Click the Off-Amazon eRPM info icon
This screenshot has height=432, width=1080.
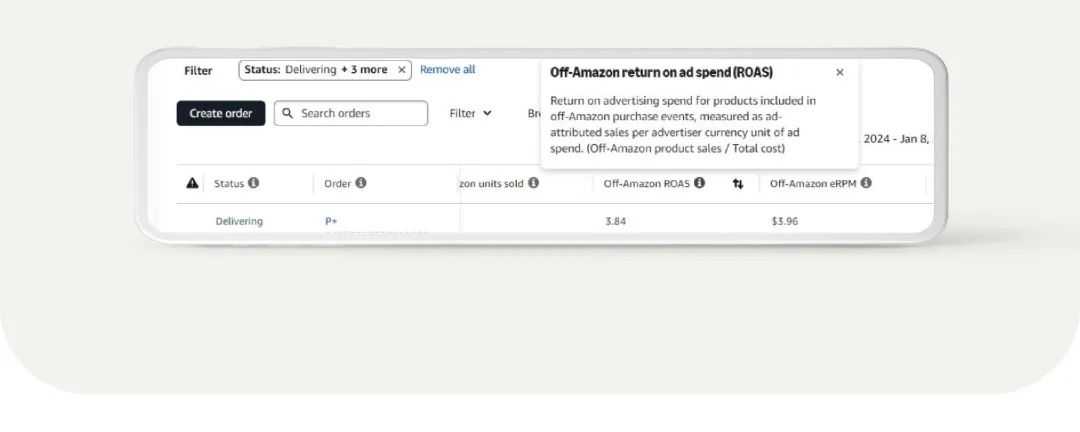[866, 183]
